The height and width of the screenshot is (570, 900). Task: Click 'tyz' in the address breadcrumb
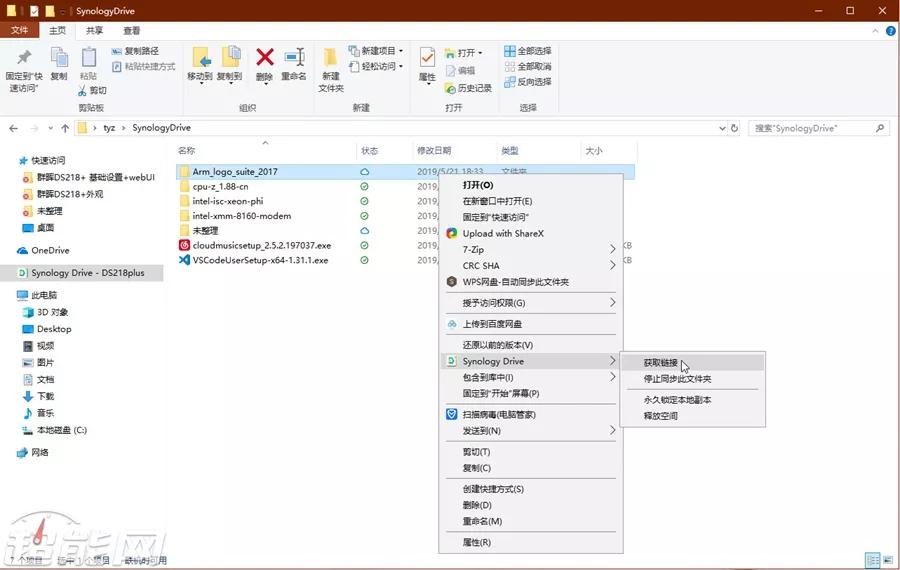(x=109, y=128)
